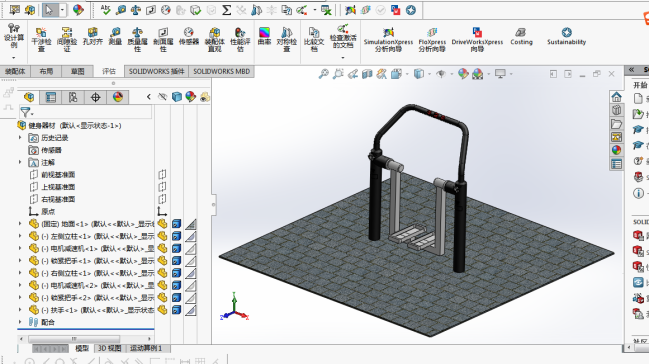This screenshot has height=364, width=649.
Task: Open ConfigurationManager tab icon
Action: [73, 97]
